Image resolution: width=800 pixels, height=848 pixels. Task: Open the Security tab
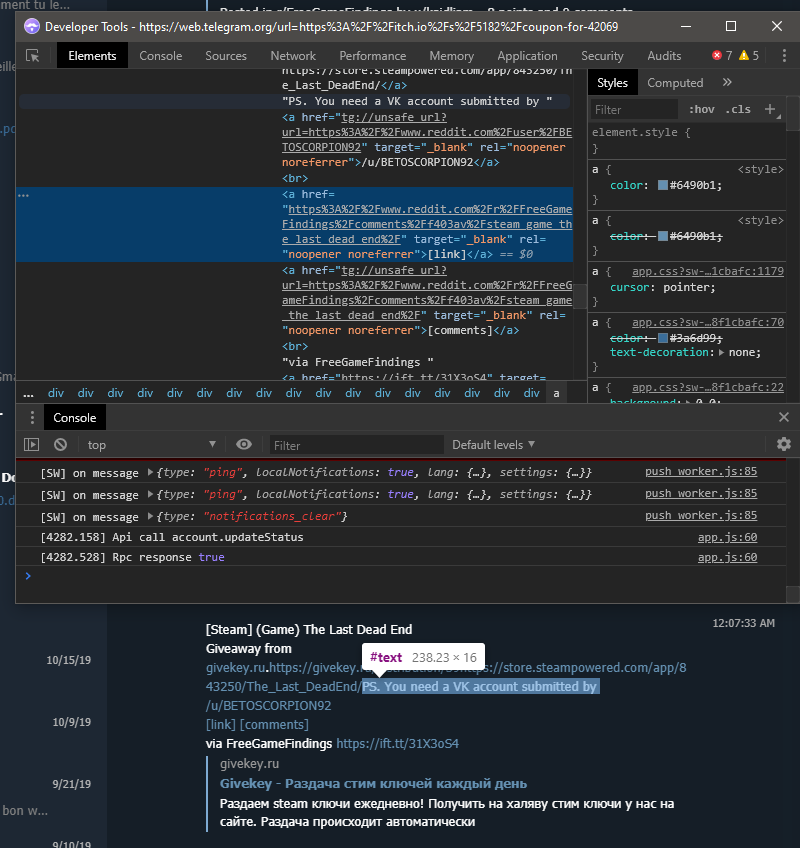tap(602, 56)
